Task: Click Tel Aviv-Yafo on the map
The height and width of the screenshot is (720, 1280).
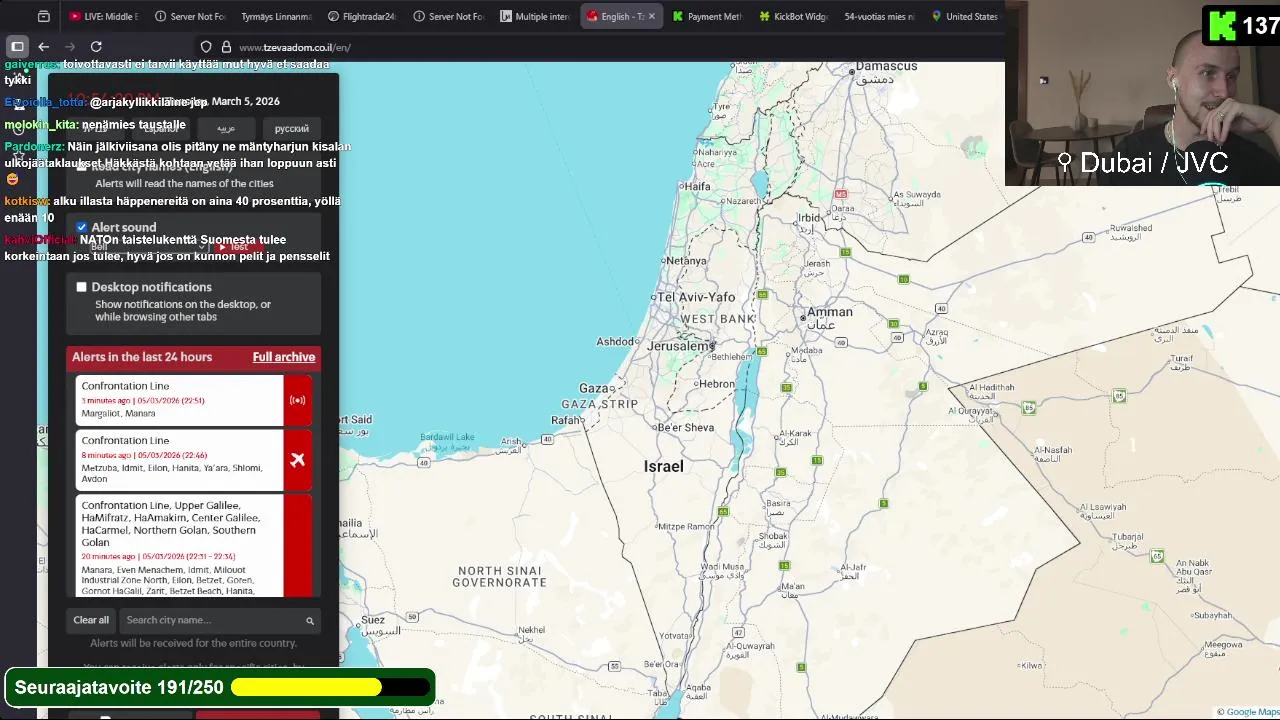Action: [696, 297]
